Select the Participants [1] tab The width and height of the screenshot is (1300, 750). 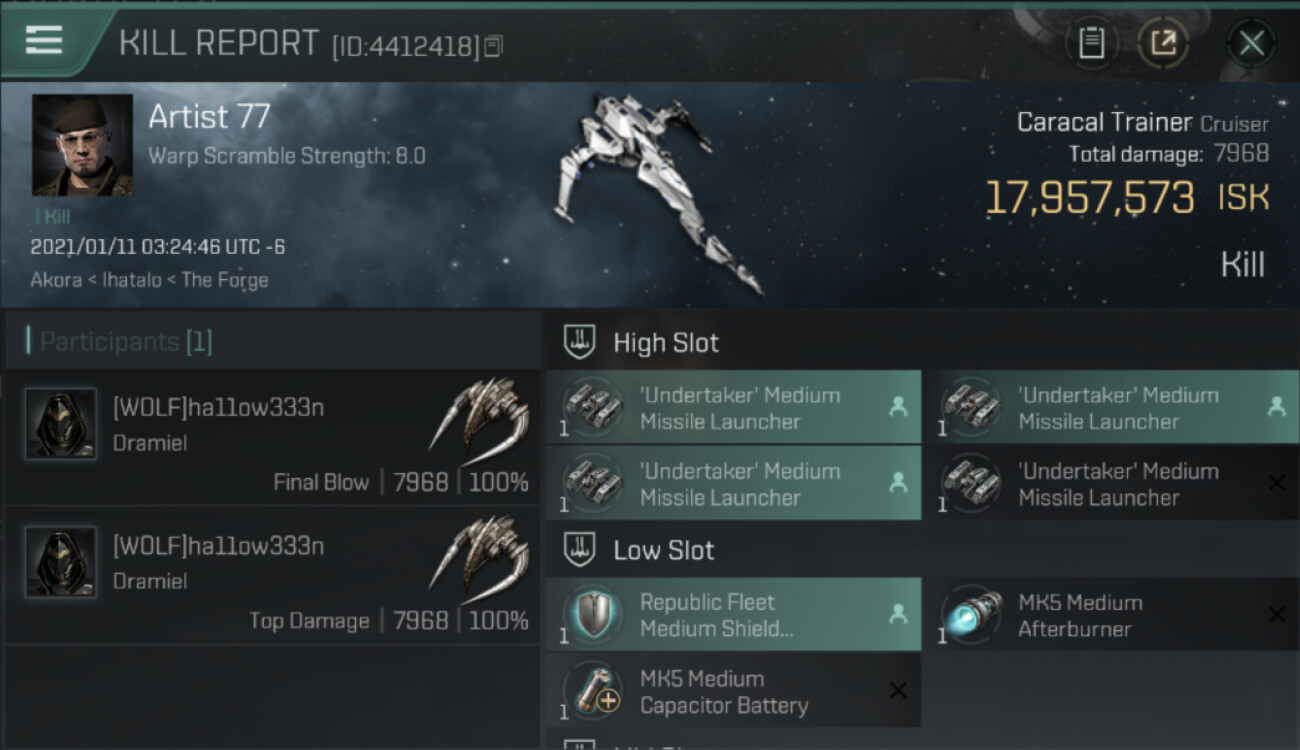pyautogui.click(x=126, y=342)
